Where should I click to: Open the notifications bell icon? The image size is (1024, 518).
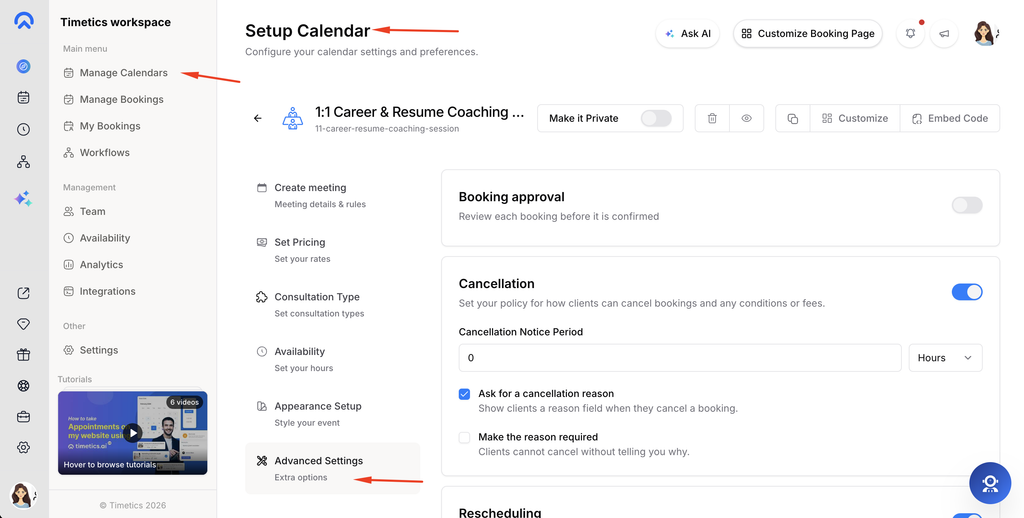[x=910, y=33]
